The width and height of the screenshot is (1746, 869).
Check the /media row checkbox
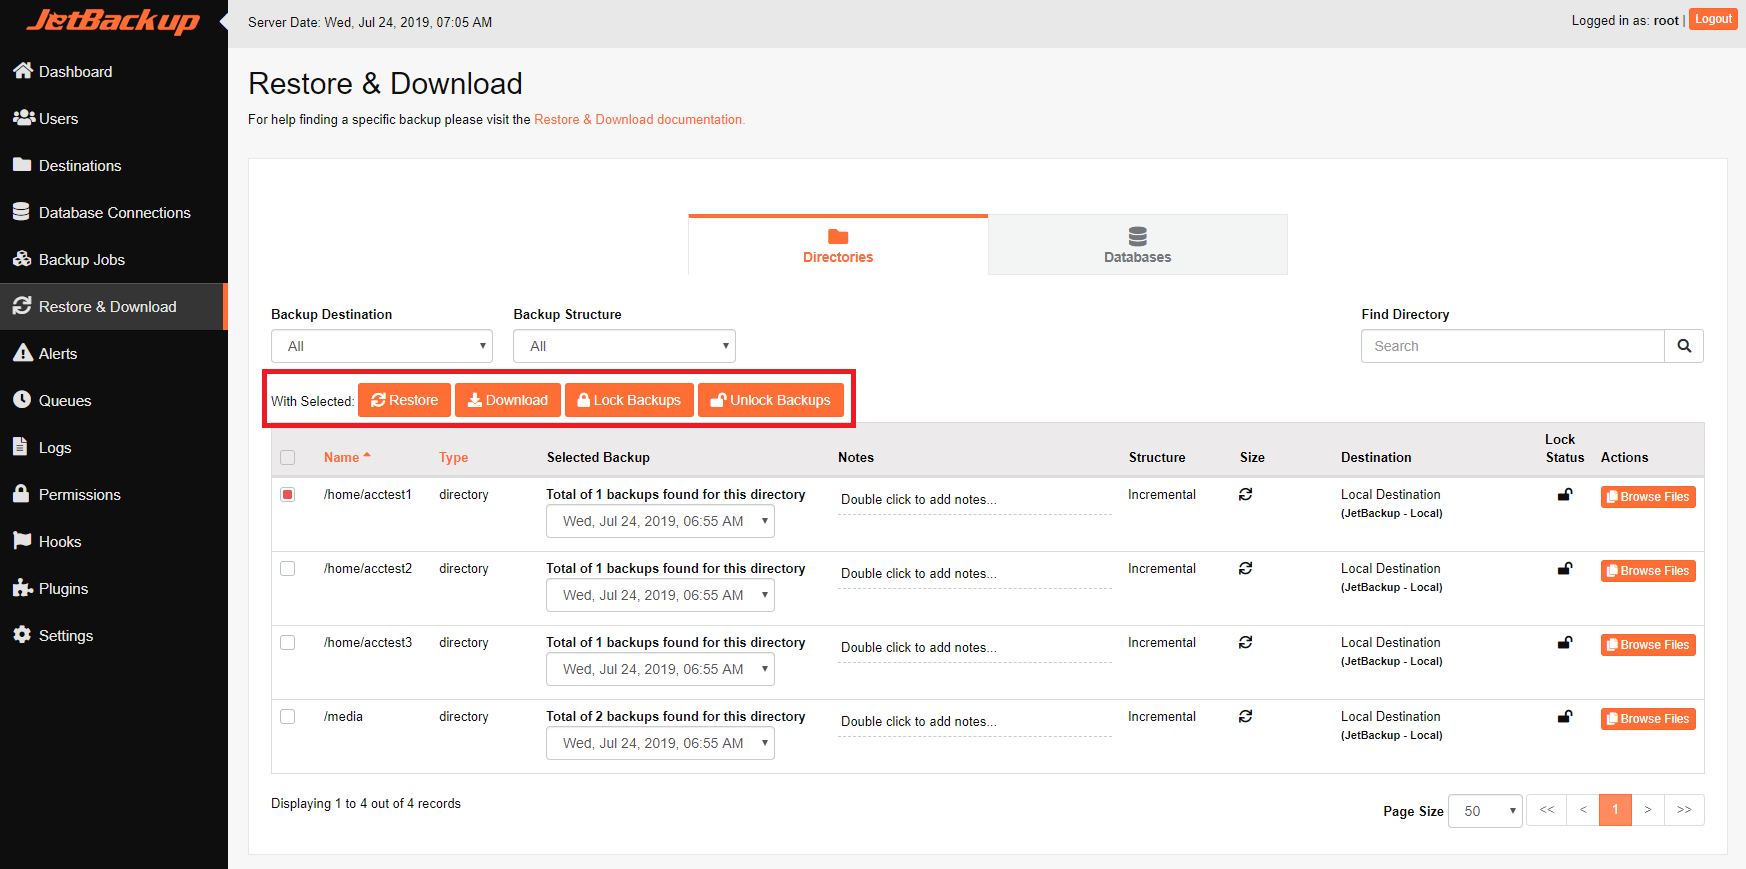(288, 716)
